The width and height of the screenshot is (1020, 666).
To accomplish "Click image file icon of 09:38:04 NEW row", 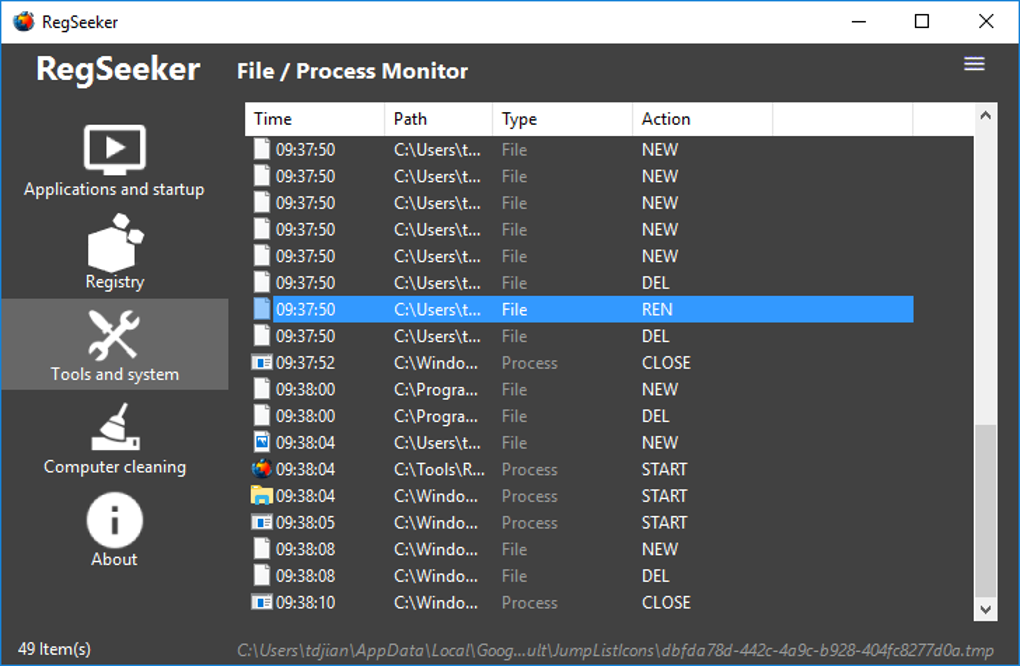I will pyautogui.click(x=262, y=442).
